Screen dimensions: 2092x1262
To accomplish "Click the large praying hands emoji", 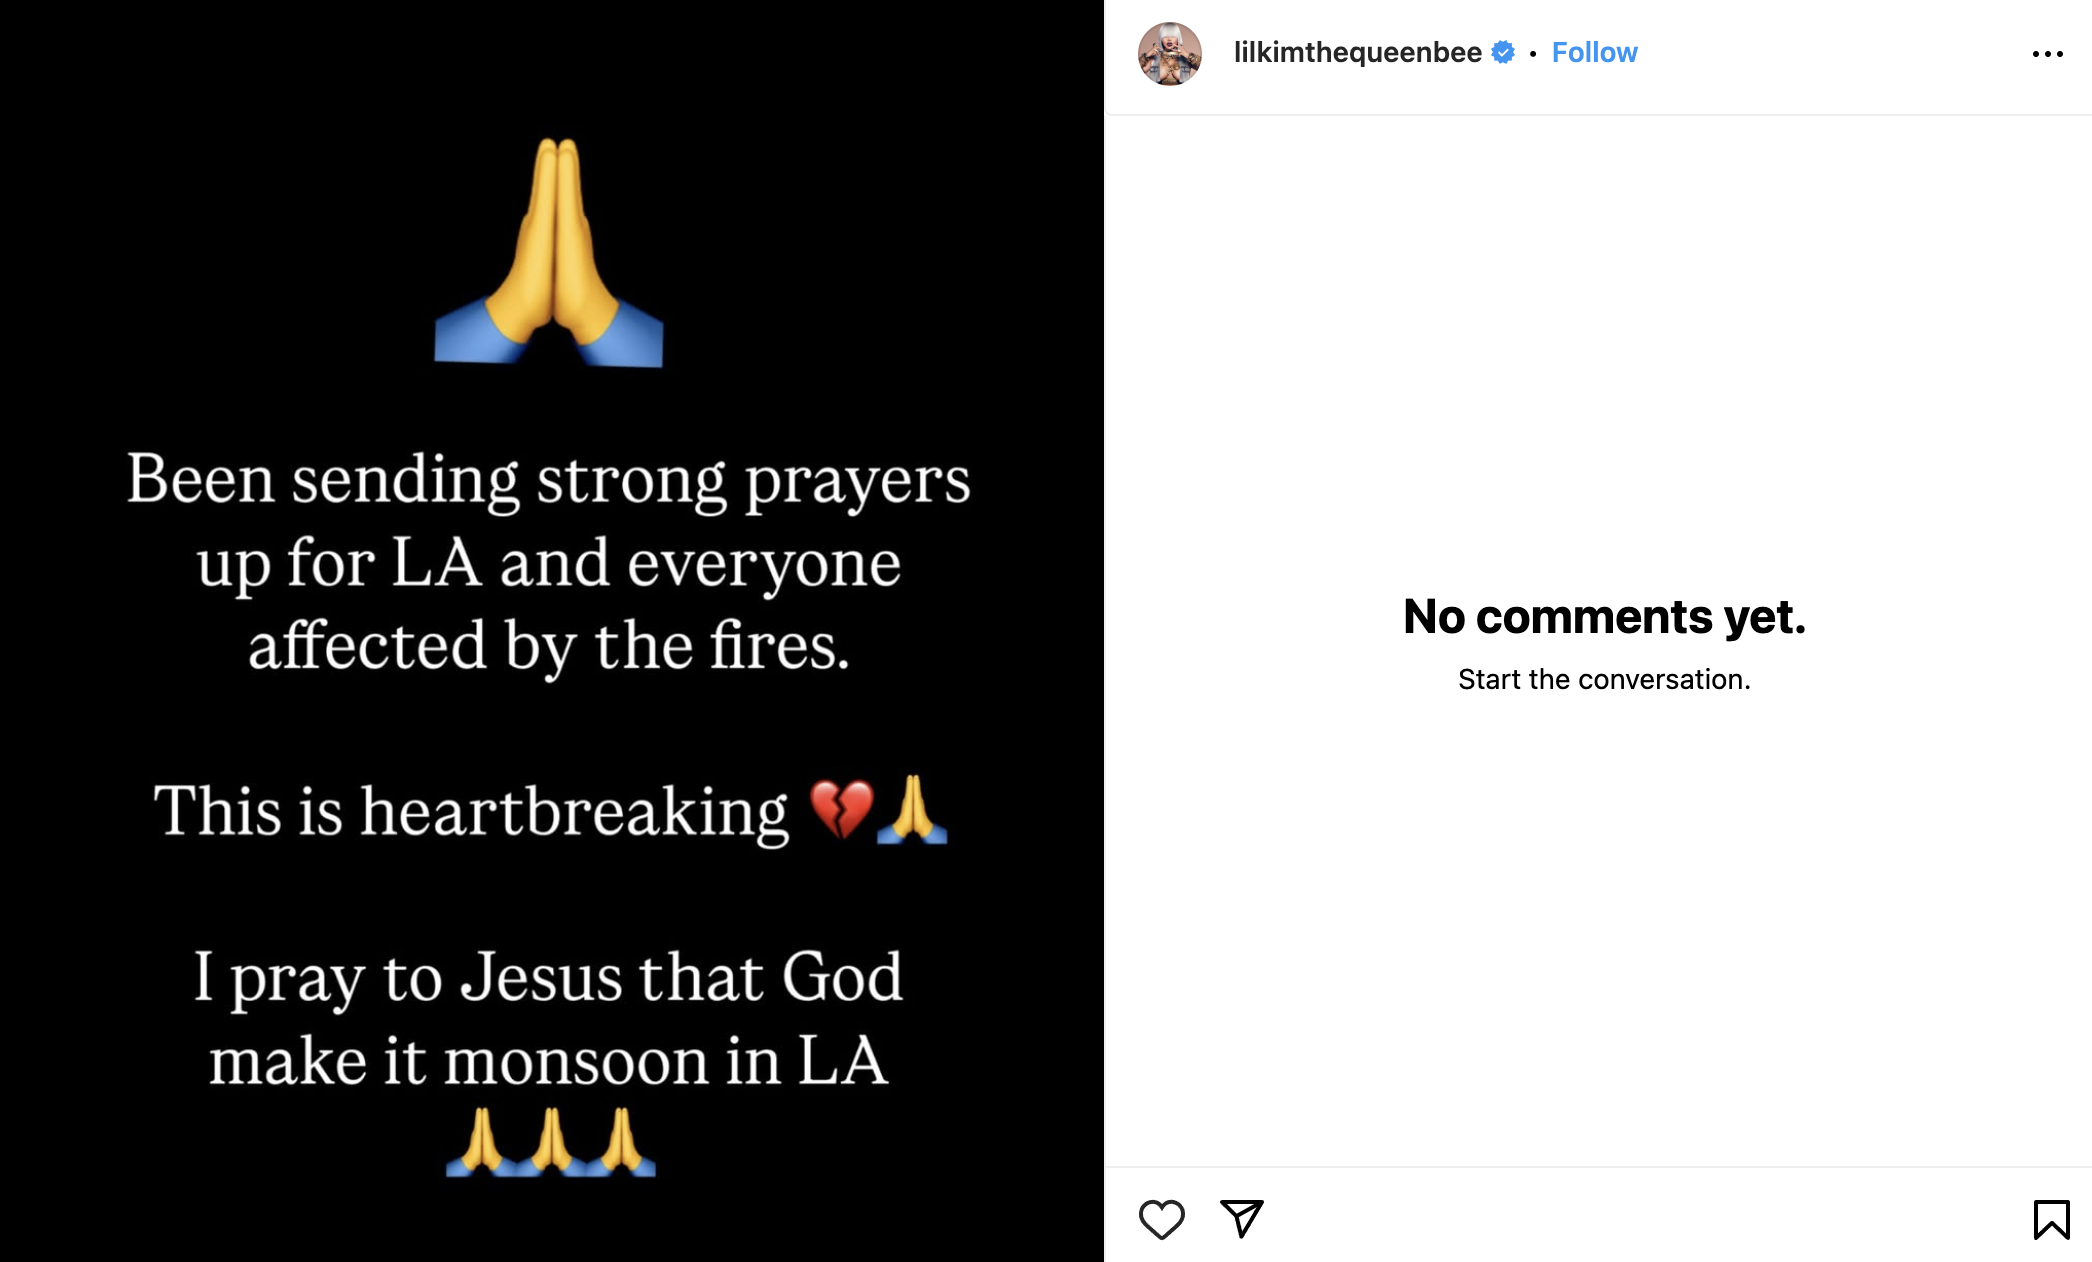I will [x=549, y=252].
